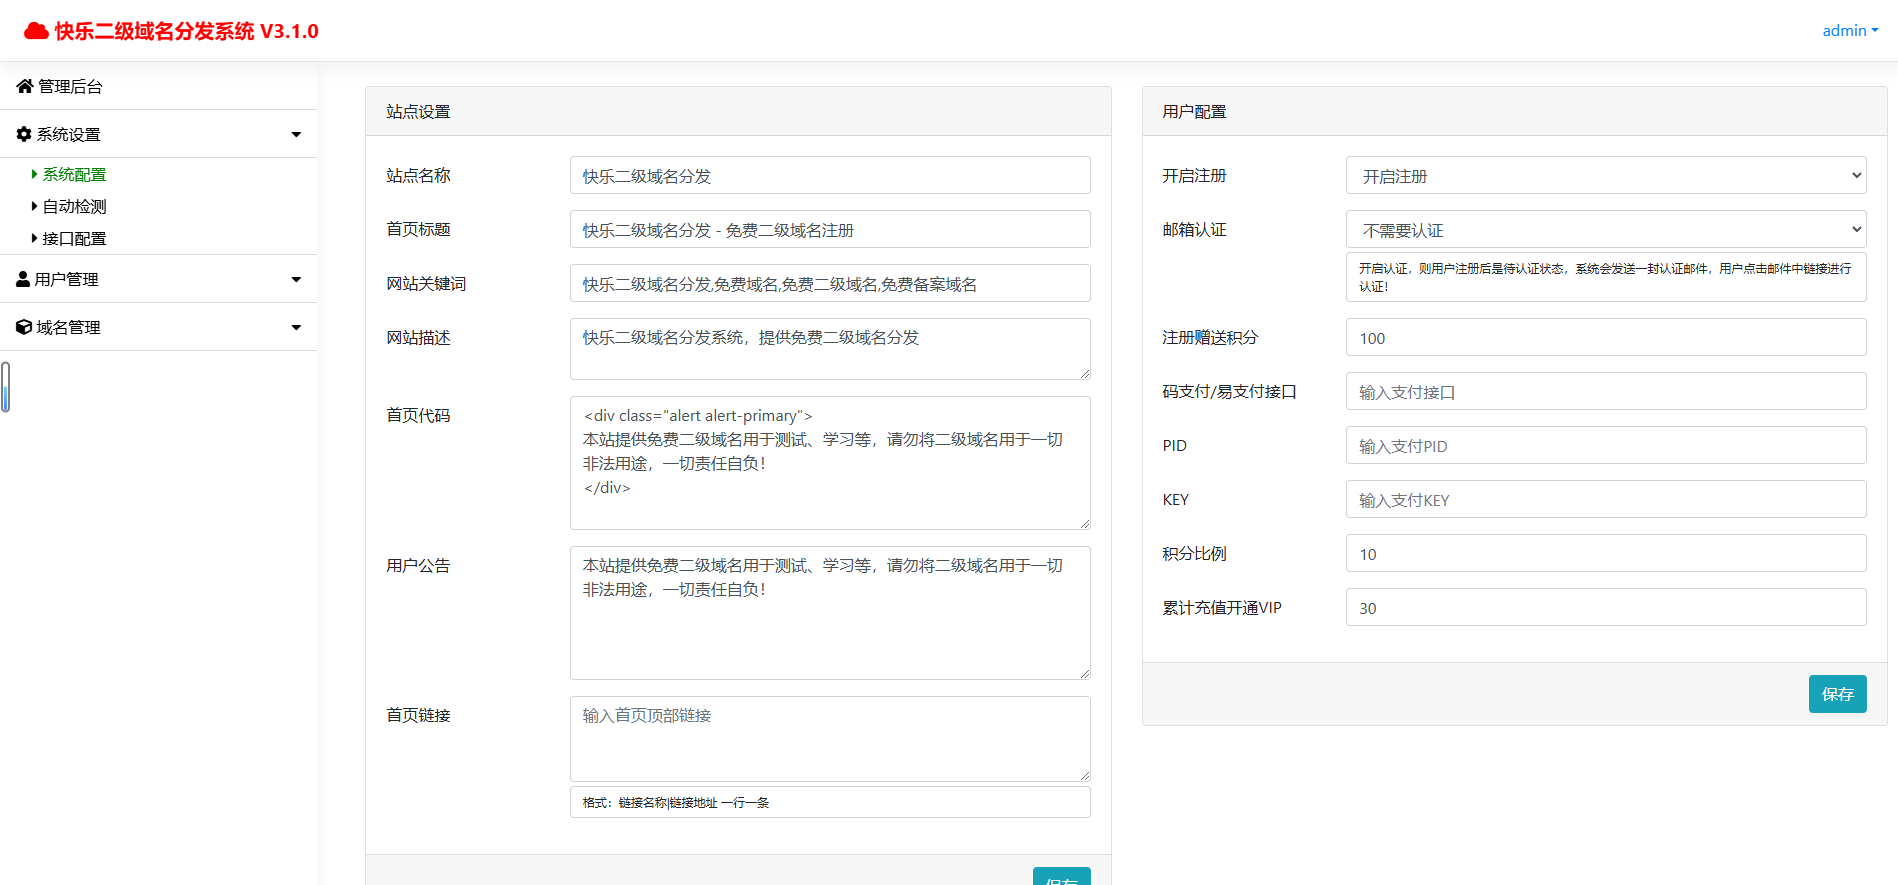
Task: Click the resize handle of 首页代码 textarea
Action: 1084,523
